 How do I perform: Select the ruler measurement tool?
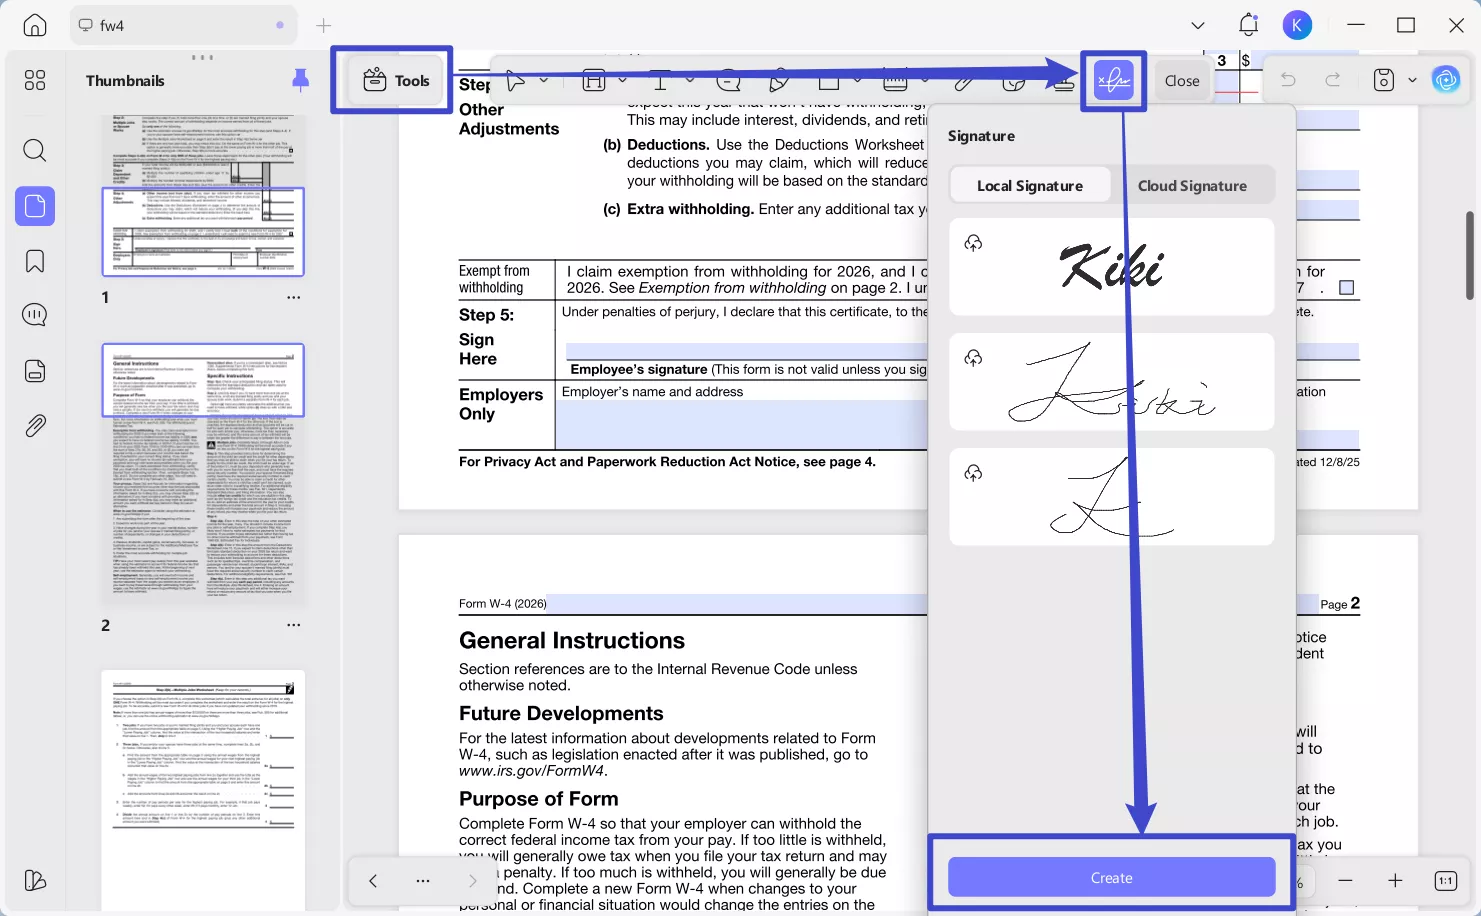click(896, 82)
